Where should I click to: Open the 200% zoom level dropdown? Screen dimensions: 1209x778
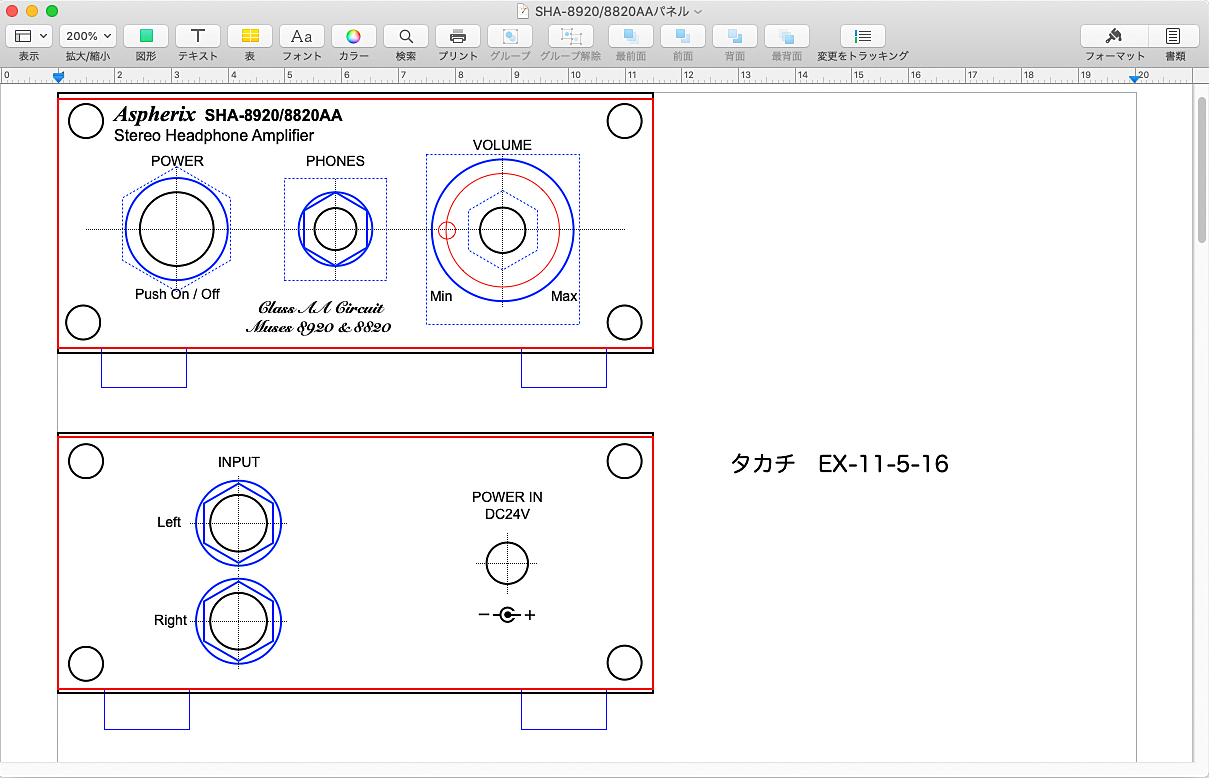[89, 36]
